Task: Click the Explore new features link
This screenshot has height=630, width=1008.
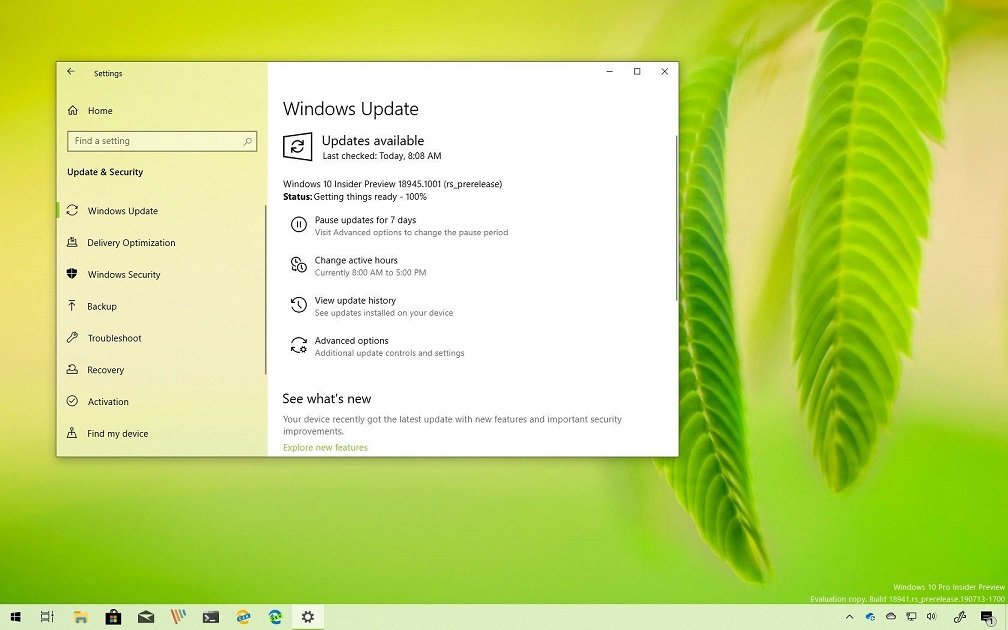Action: (x=325, y=448)
